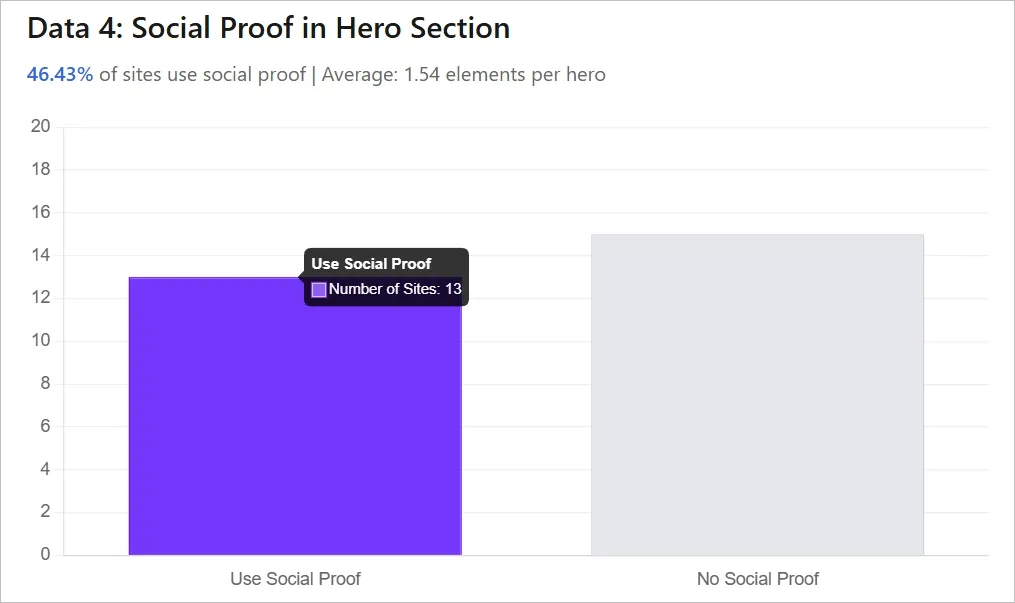Click the purple Use Social Proof bar
Image resolution: width=1015 pixels, height=603 pixels.
(295, 430)
